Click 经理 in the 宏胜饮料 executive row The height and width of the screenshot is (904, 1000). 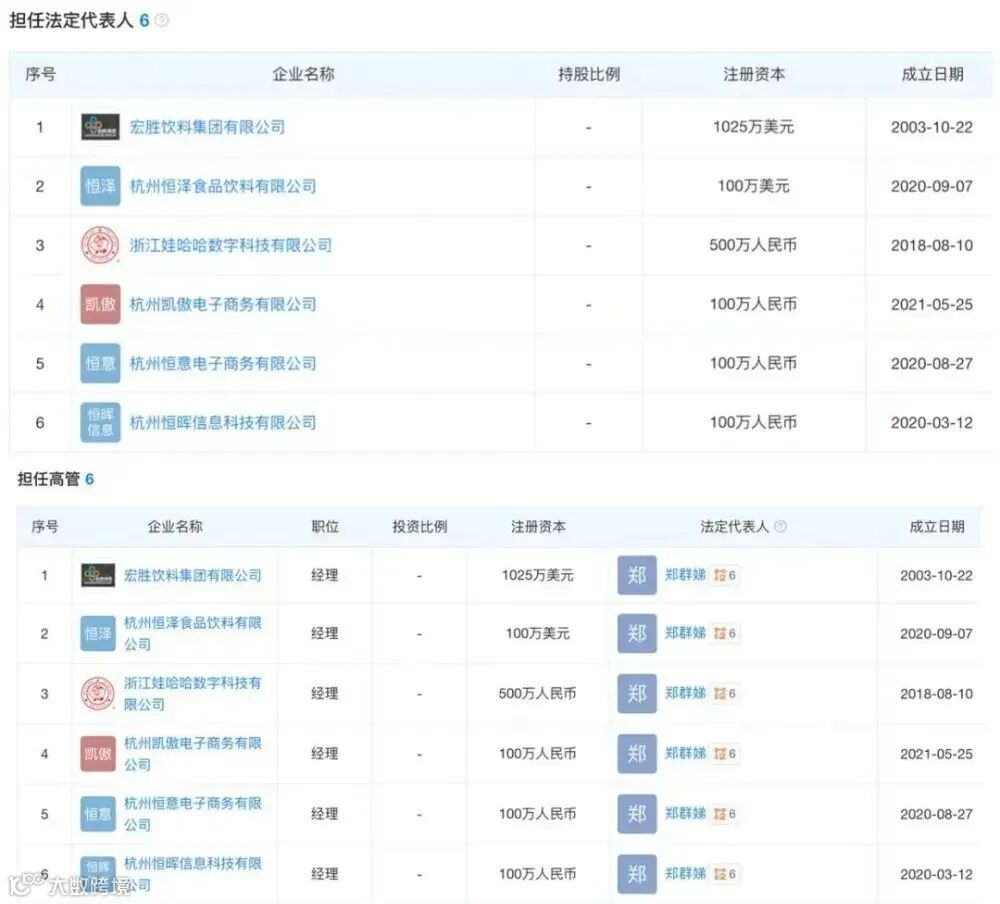325,575
